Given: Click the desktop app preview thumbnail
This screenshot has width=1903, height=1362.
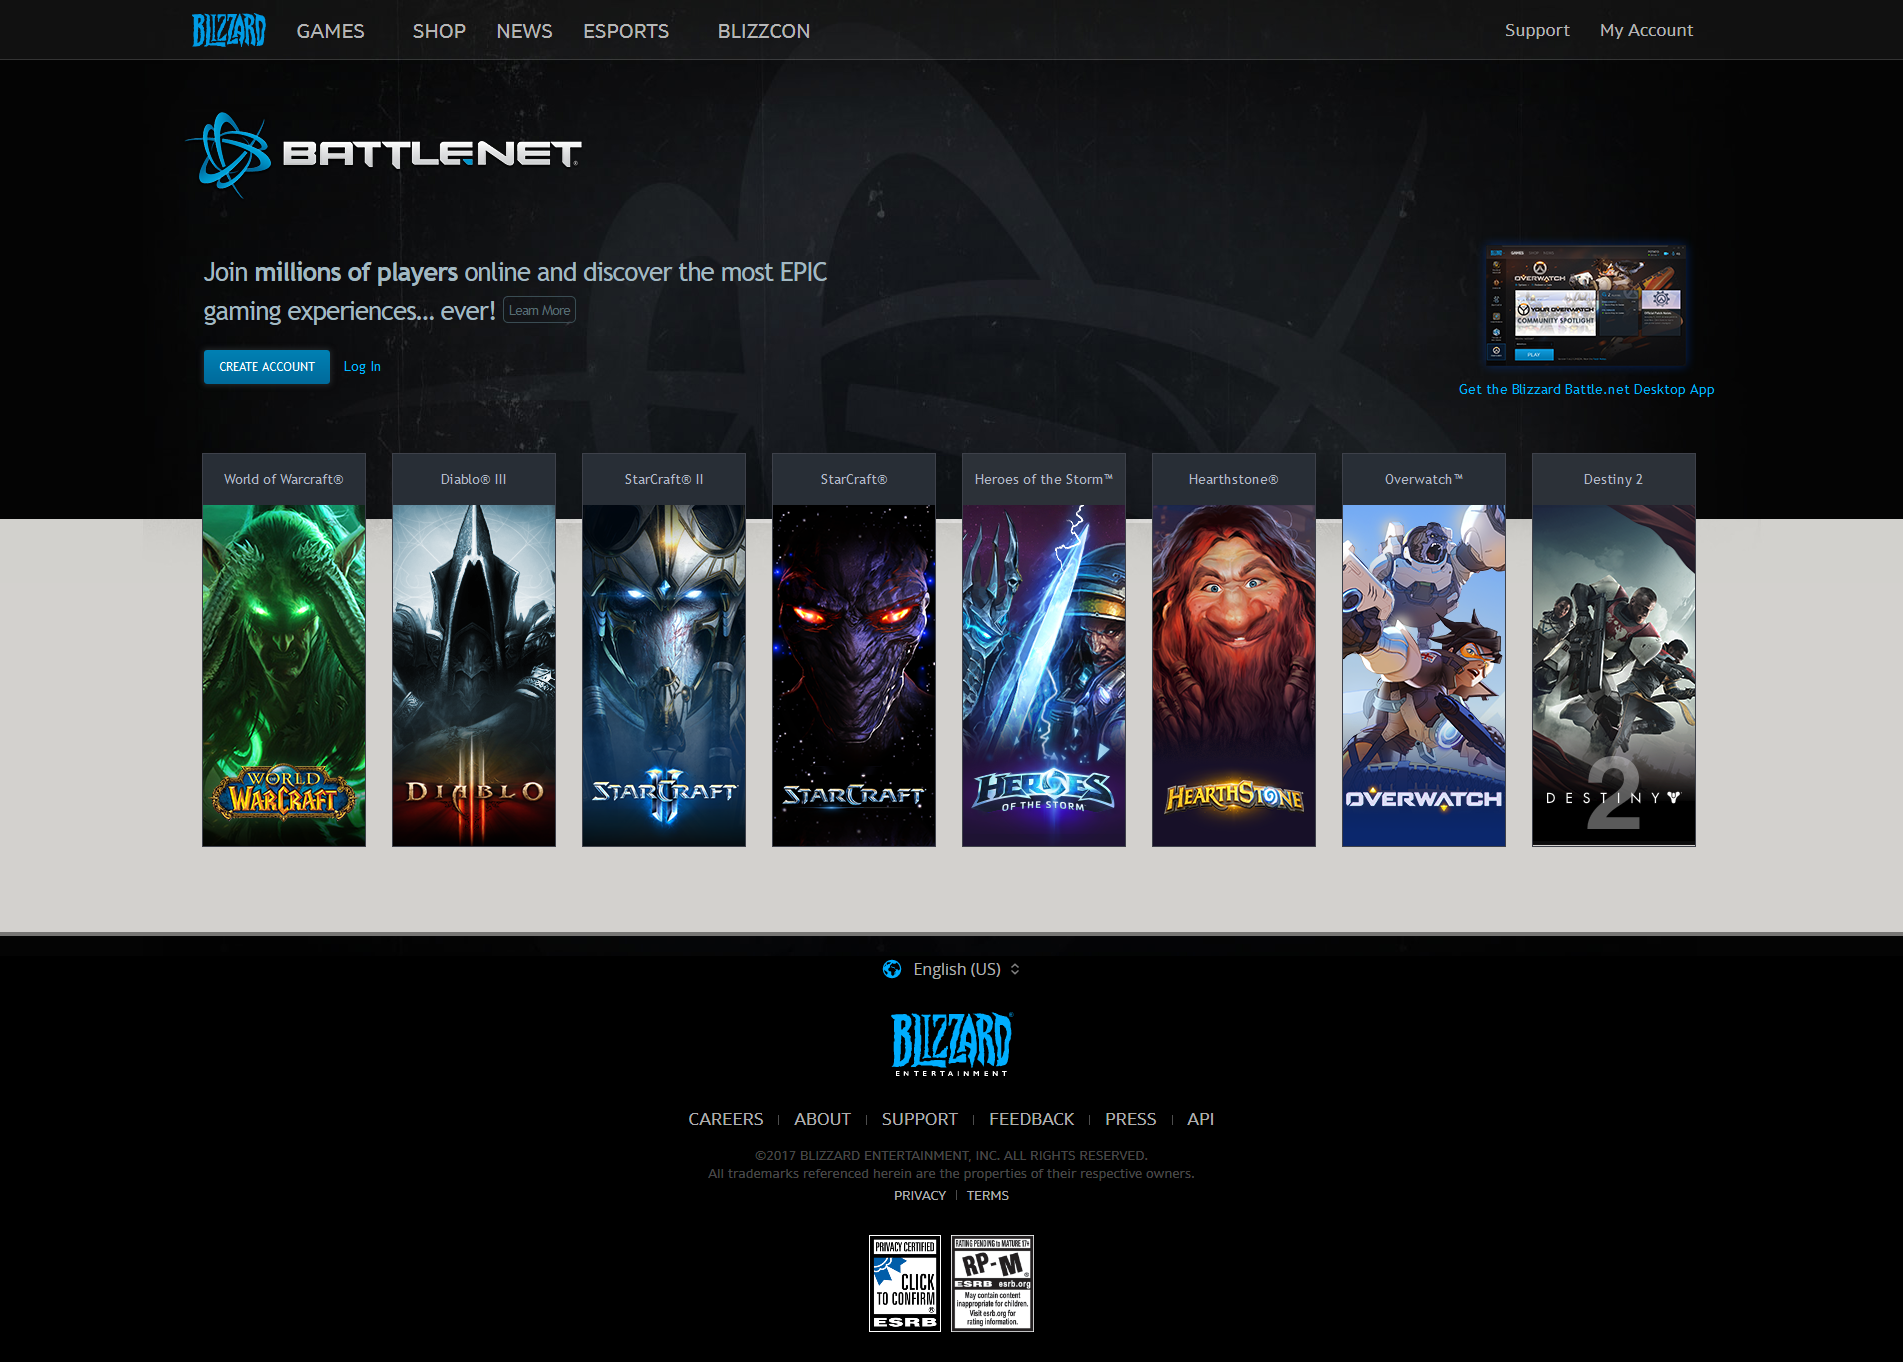Looking at the screenshot, I should [x=1586, y=304].
